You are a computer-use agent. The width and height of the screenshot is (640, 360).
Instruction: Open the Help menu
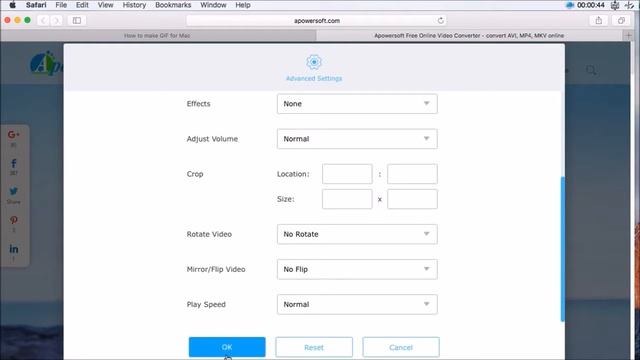click(x=243, y=5)
